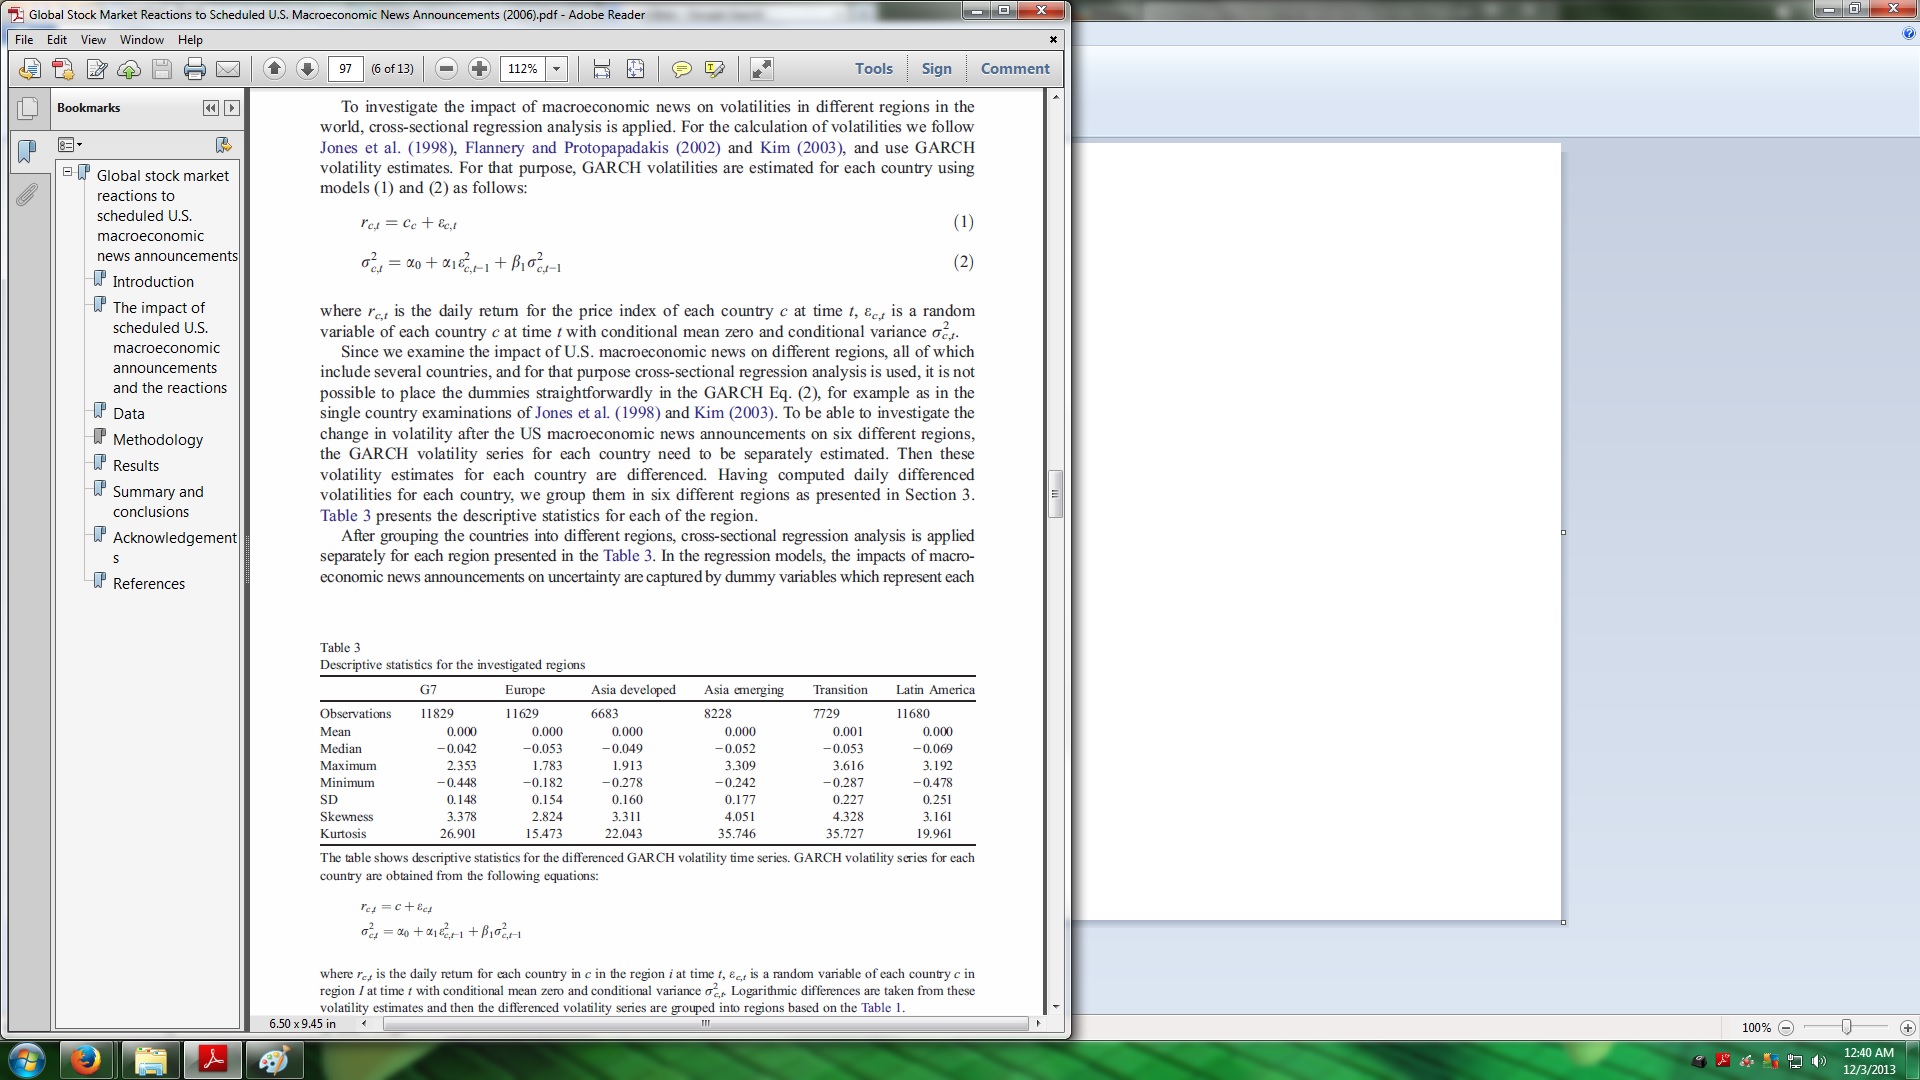Image resolution: width=1920 pixels, height=1080 pixels.
Task: Open Windows Explorer from the taskbar
Action: pos(150,1060)
